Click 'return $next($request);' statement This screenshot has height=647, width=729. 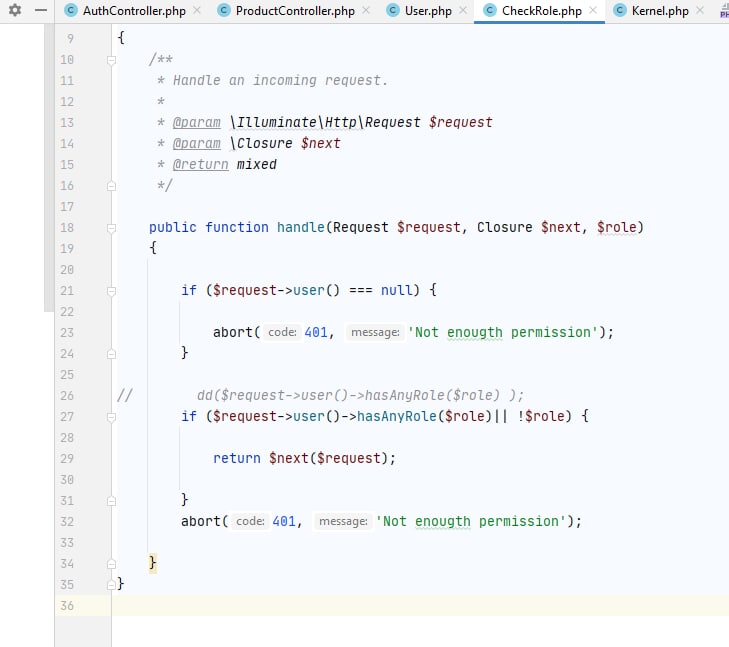[x=305, y=458]
